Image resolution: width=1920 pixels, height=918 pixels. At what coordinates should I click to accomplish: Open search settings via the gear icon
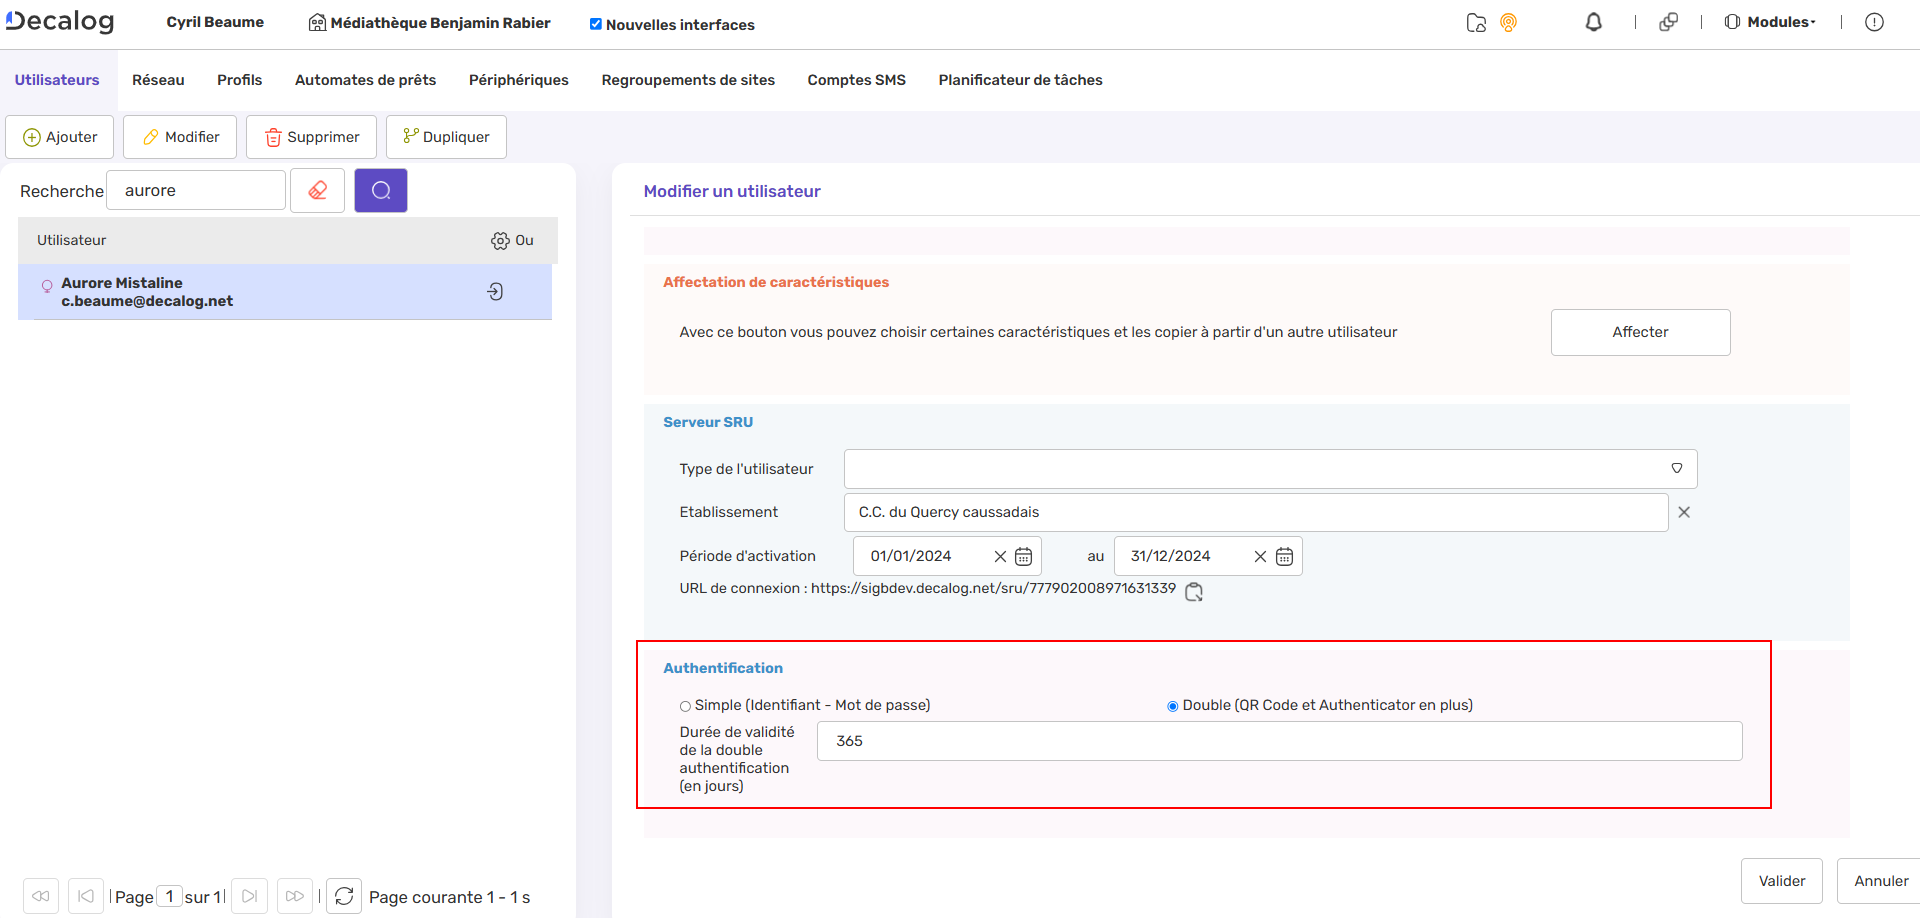point(499,240)
